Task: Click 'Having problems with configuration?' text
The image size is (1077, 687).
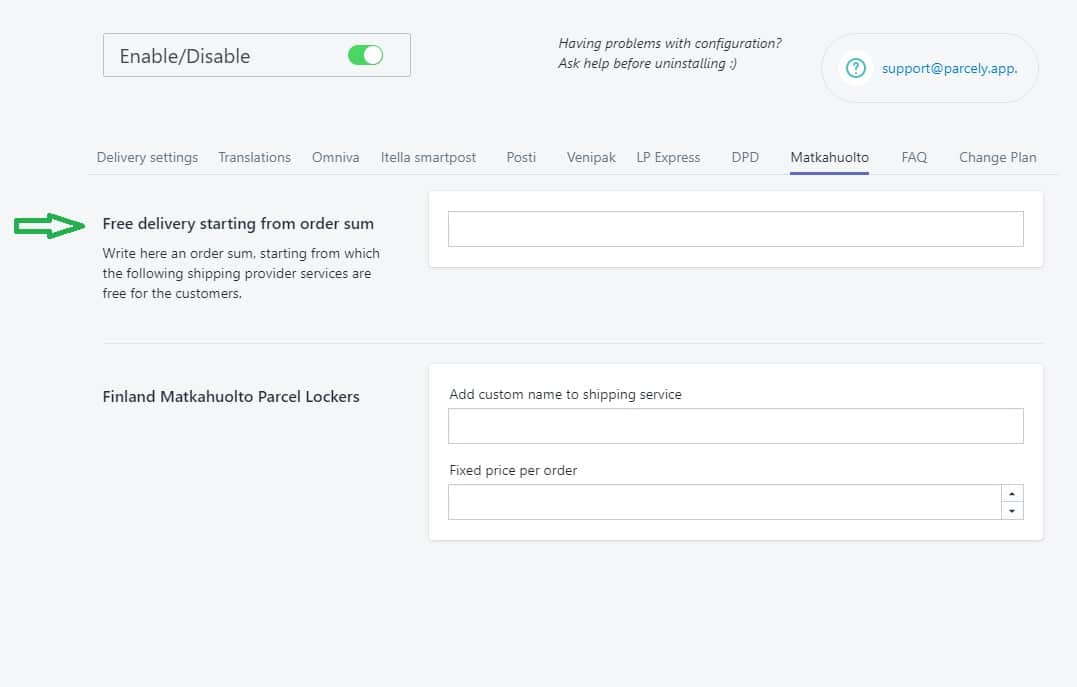Action: pos(670,43)
